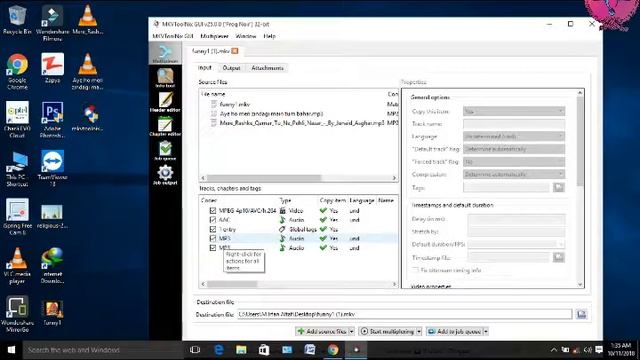Open Wondershare Filmora desktop shortcut
This screenshot has width=640, height=360.
[52, 22]
